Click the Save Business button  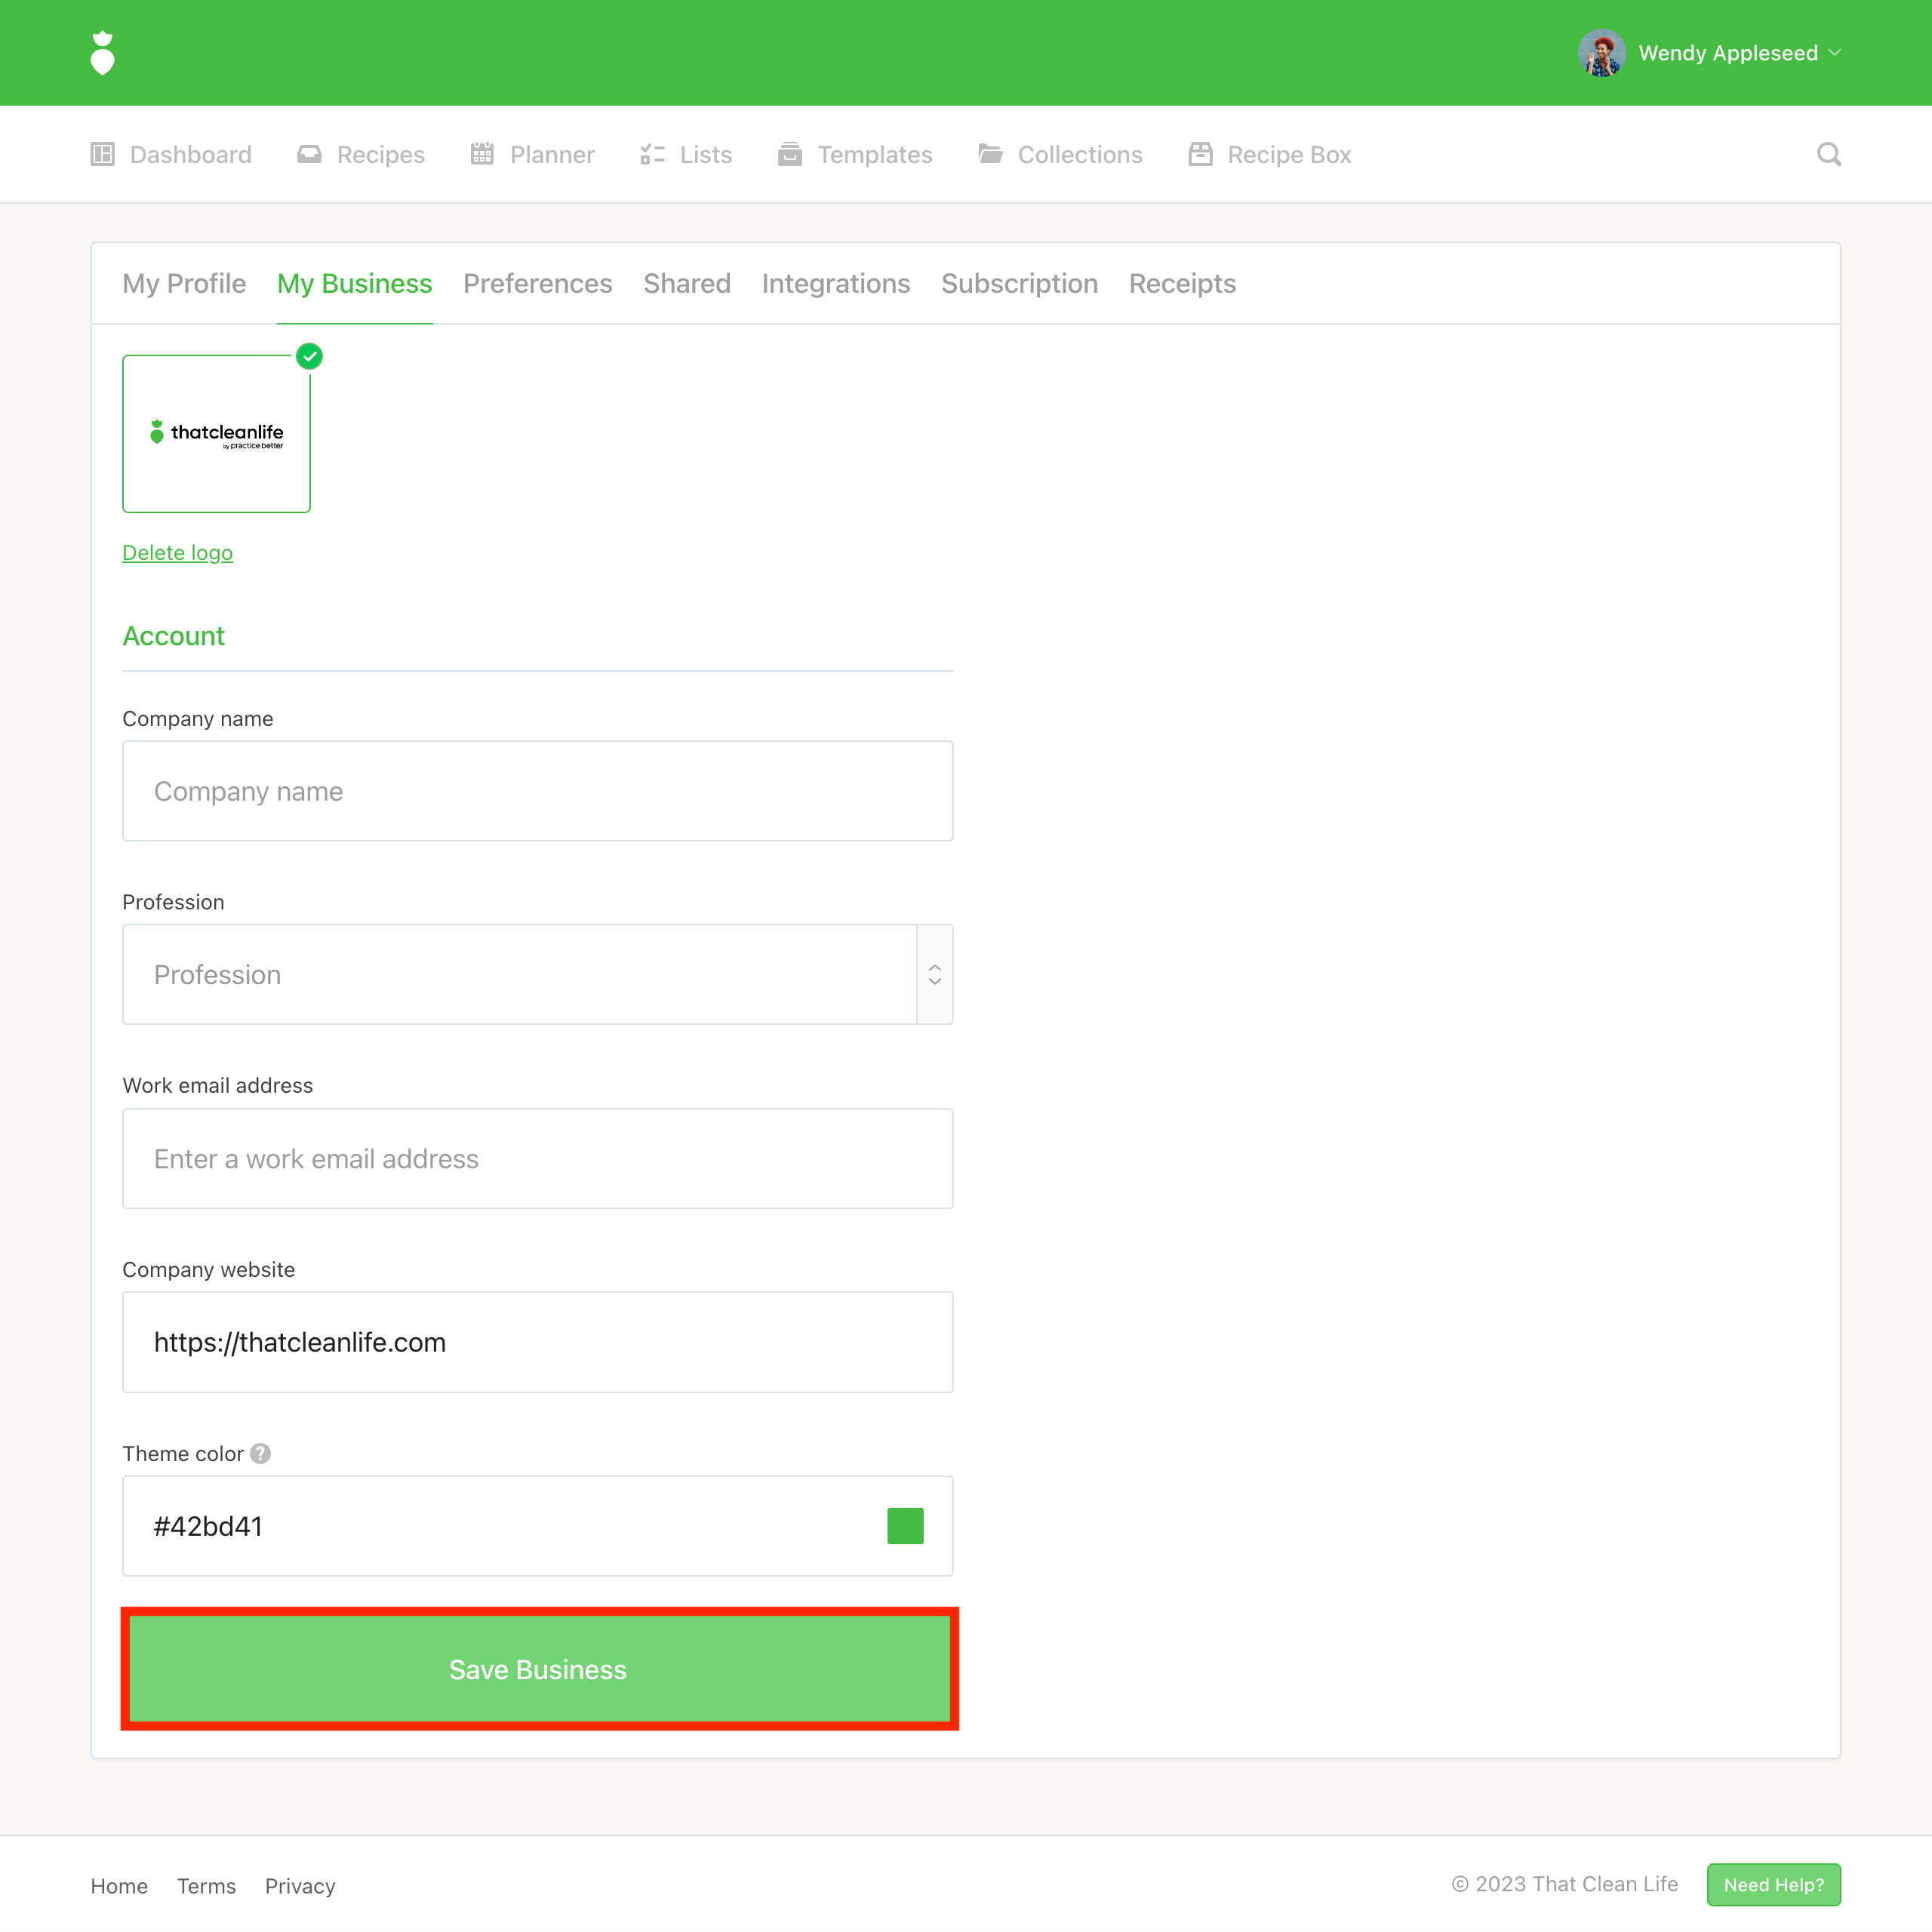(538, 1669)
